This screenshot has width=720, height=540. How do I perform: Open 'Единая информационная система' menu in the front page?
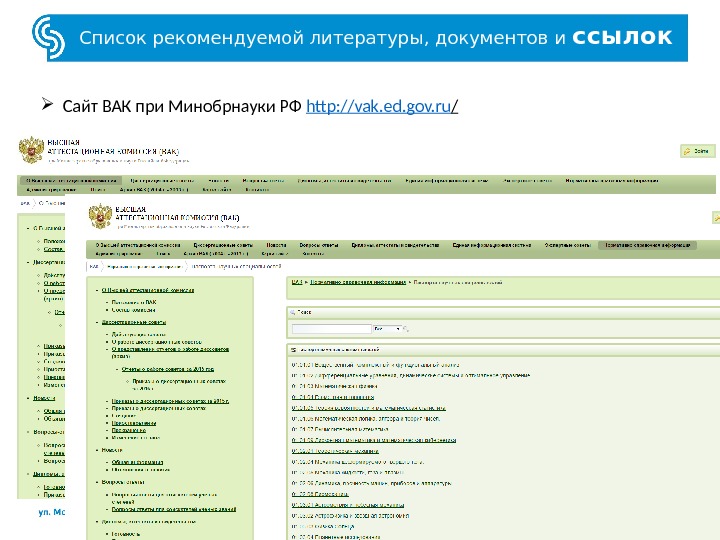click(x=491, y=245)
